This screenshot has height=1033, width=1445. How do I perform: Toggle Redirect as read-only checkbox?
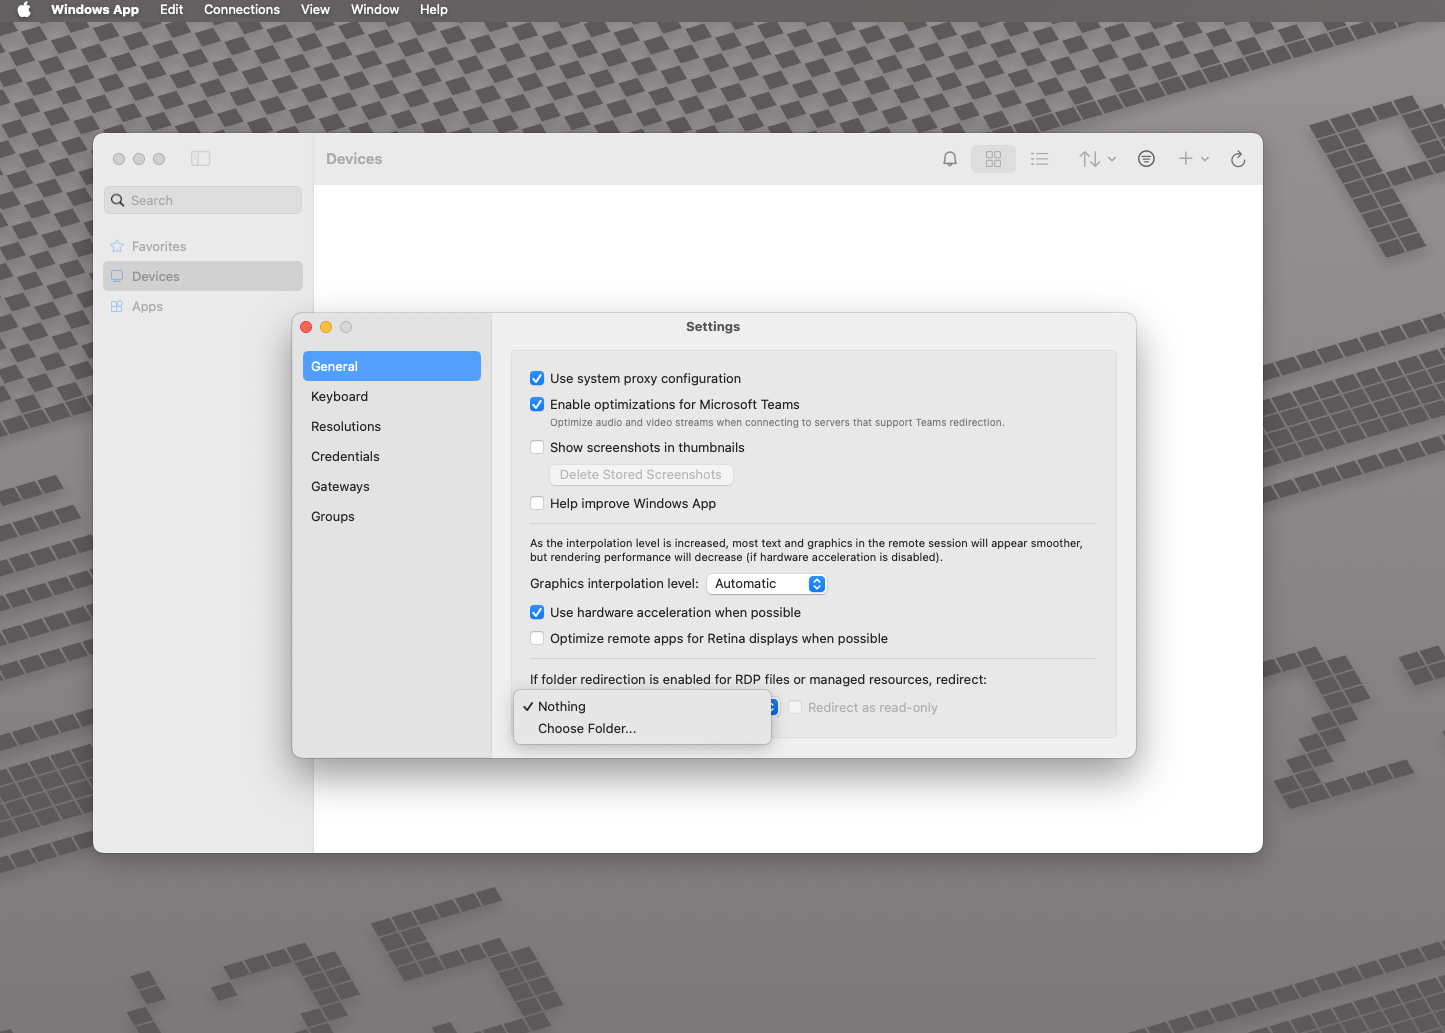(x=795, y=707)
